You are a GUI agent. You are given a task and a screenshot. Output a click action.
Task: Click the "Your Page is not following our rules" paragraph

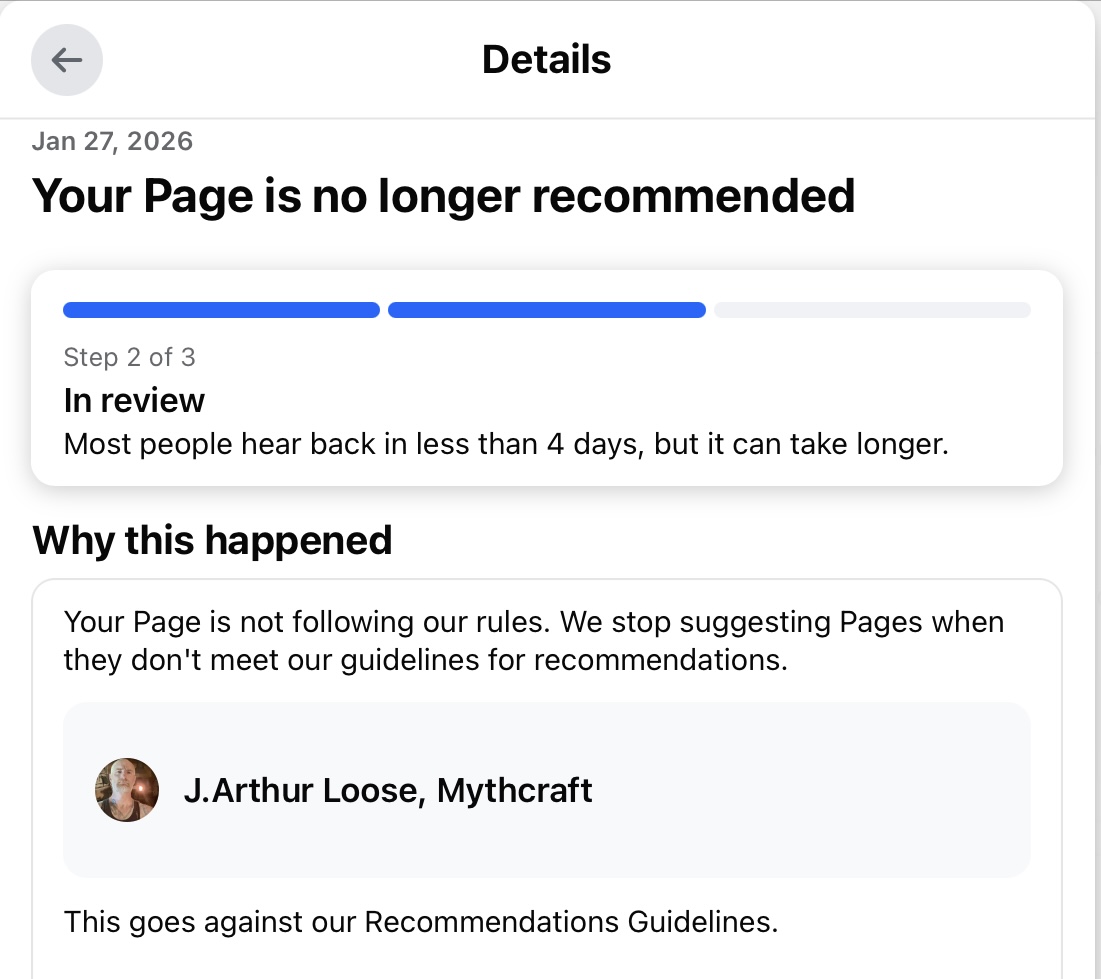534,640
